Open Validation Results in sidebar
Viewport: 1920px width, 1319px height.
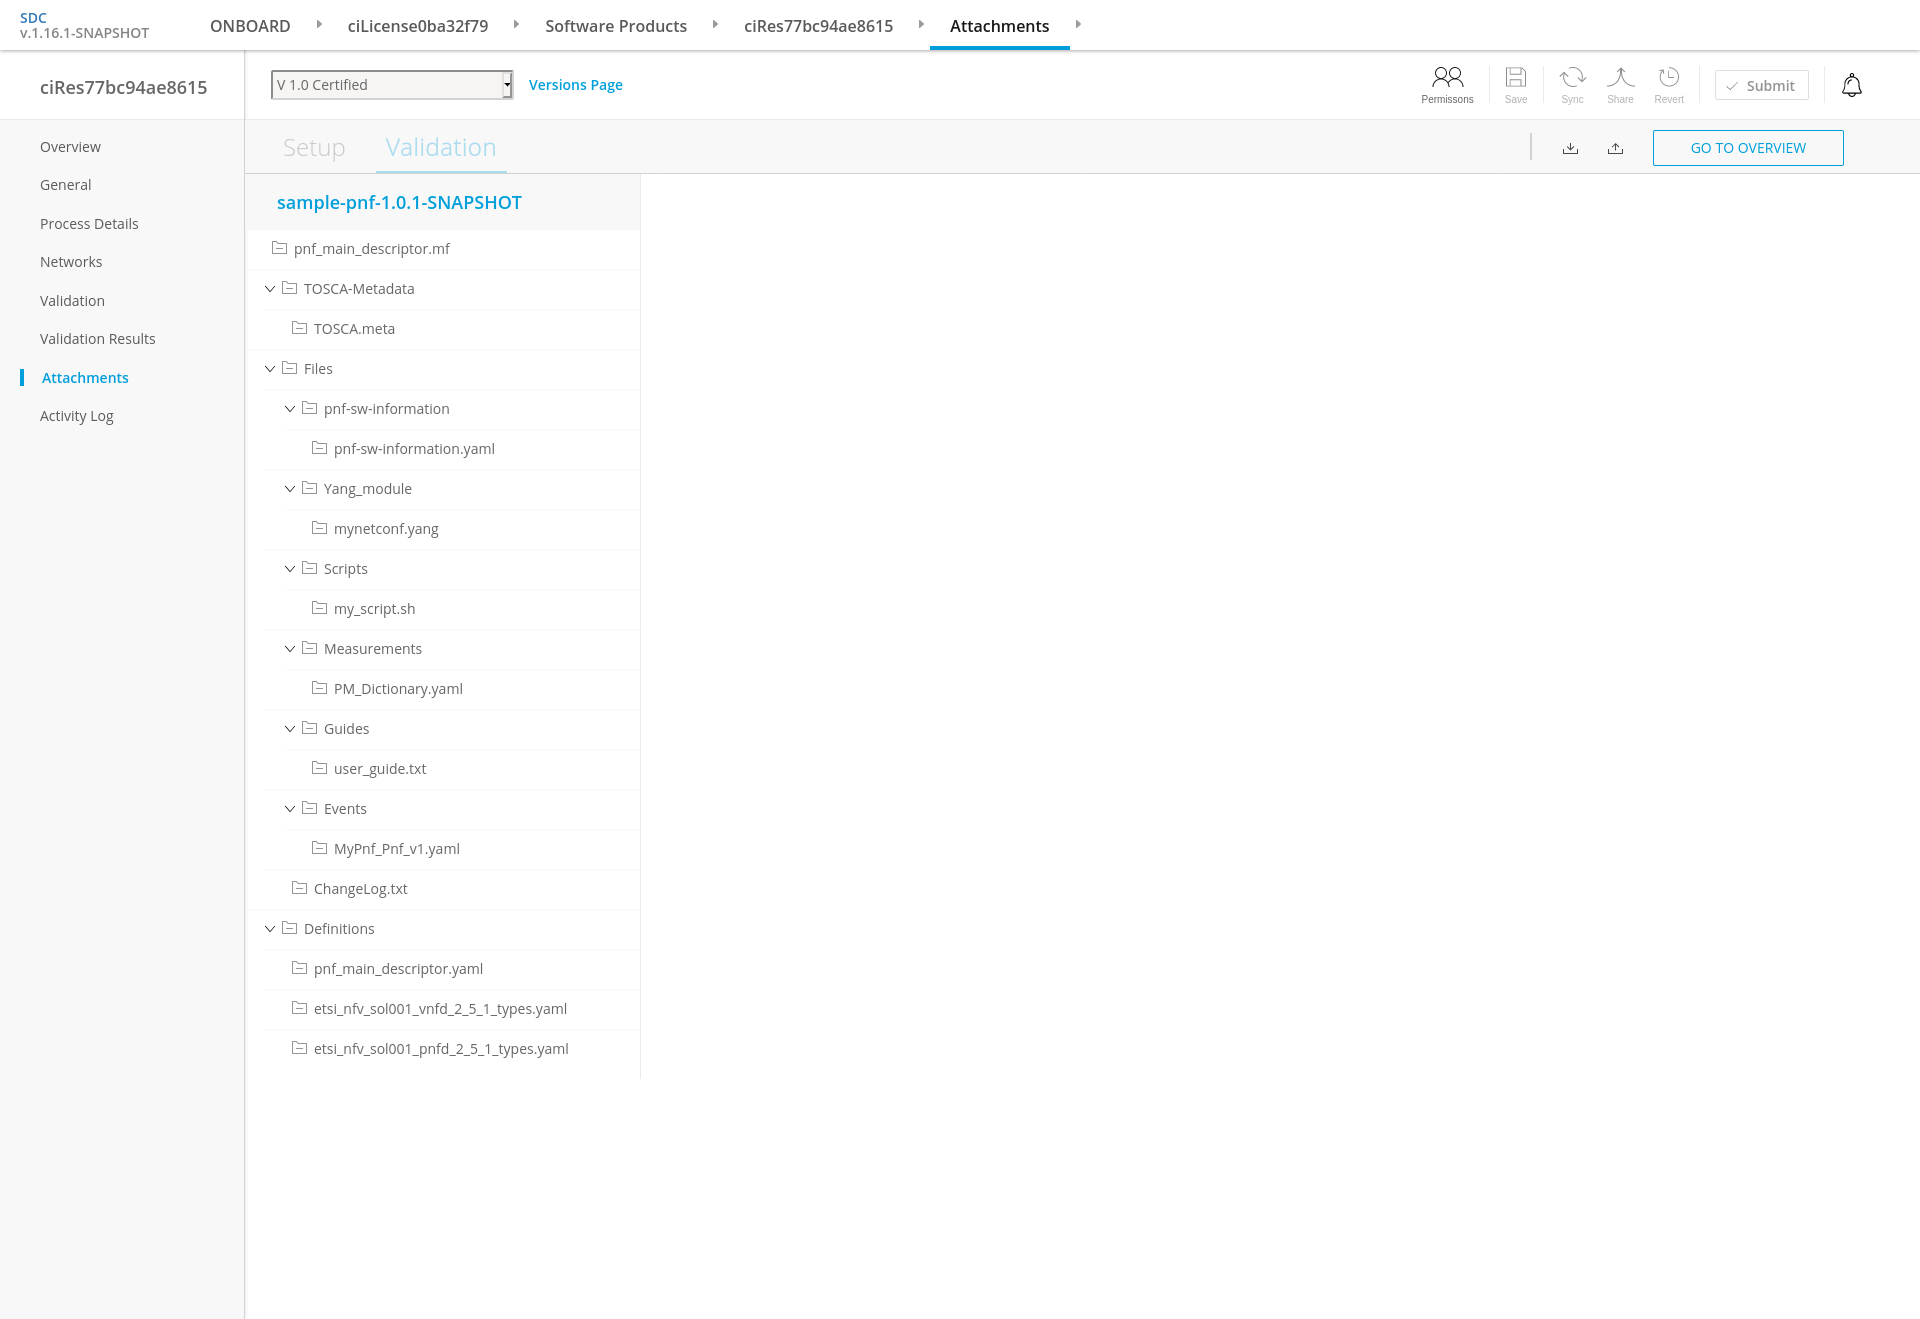pyautogui.click(x=98, y=339)
